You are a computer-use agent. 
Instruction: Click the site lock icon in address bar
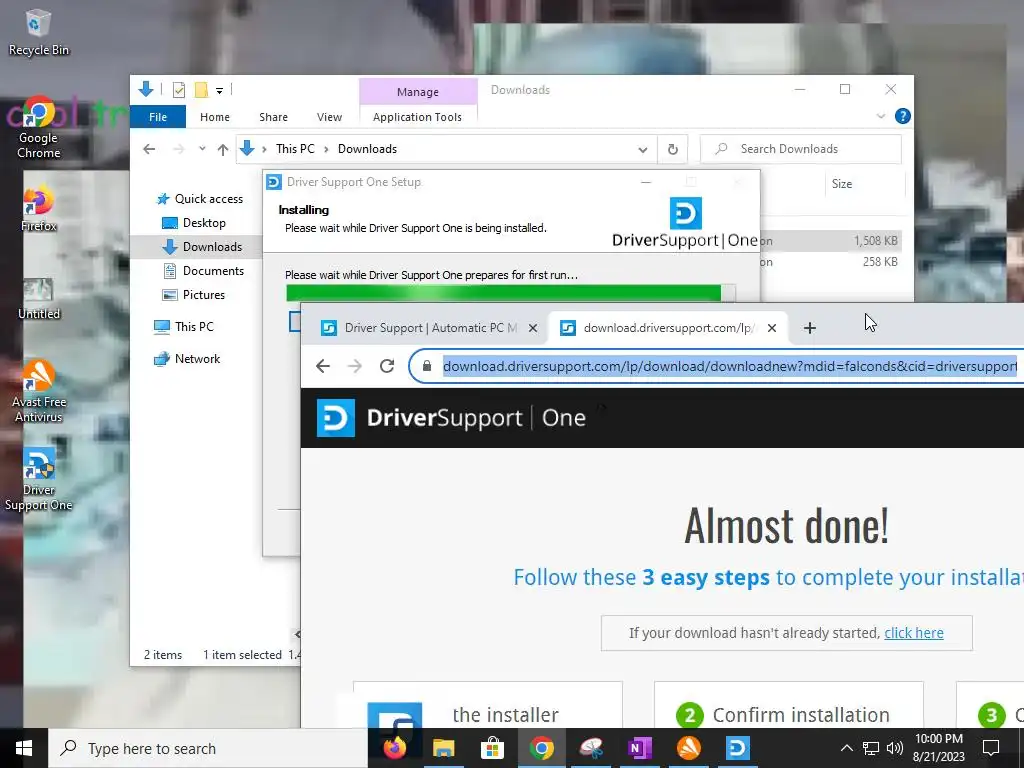click(427, 366)
